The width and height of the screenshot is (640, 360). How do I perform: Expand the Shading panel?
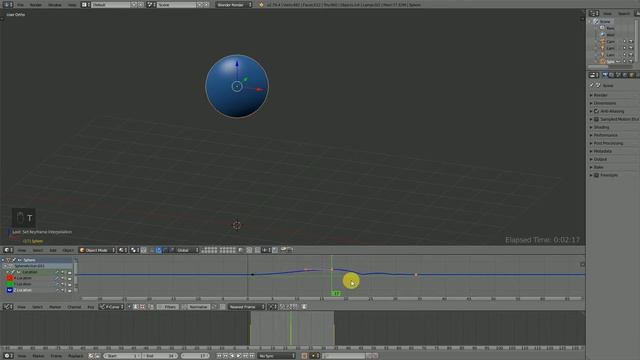(591, 127)
